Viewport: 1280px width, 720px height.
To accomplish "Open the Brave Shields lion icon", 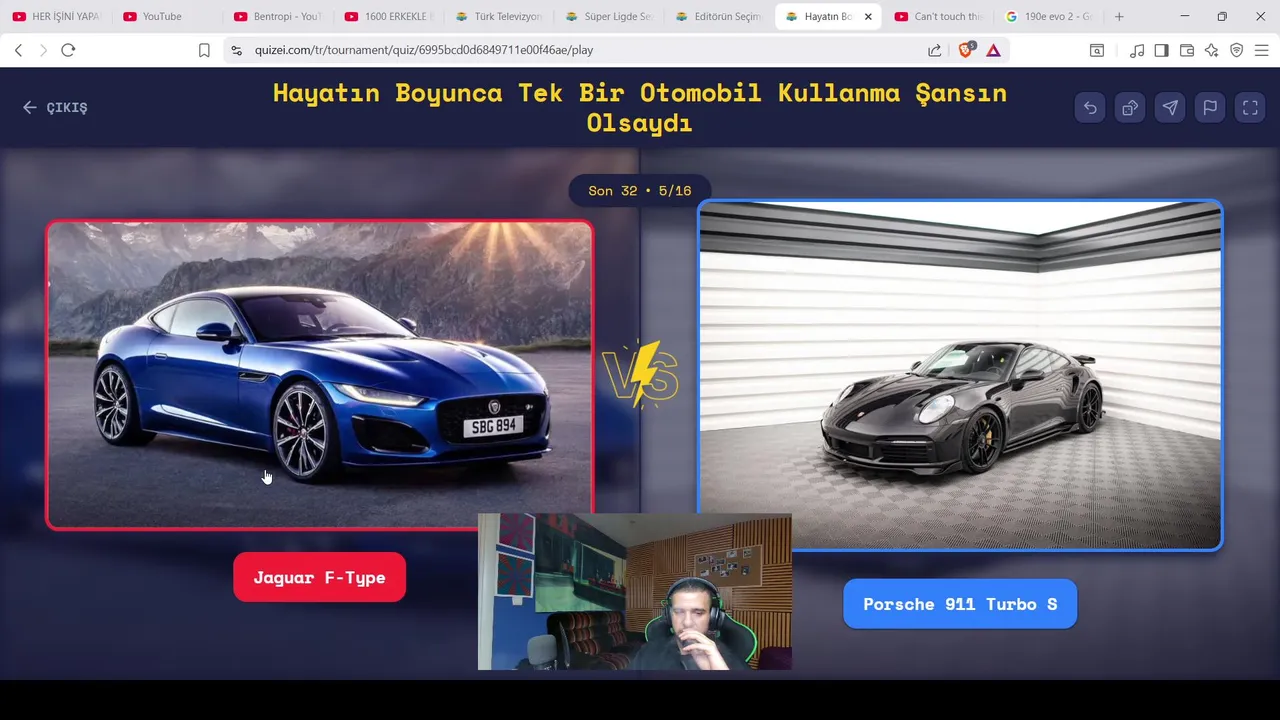I will pyautogui.click(x=965, y=50).
